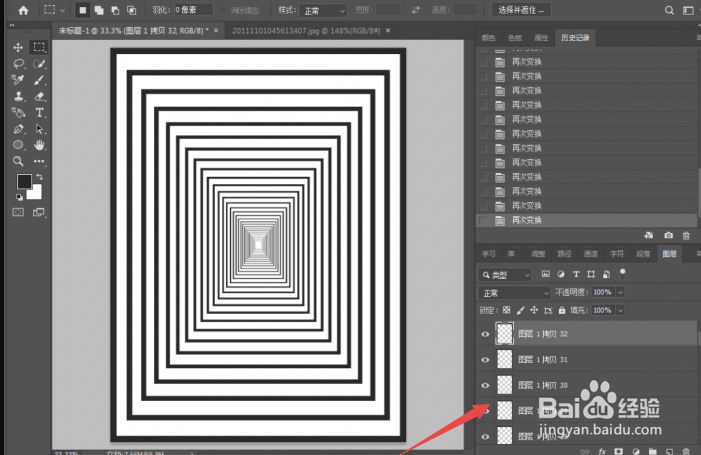Go to the Home screen icon
The width and height of the screenshot is (701, 455).
(23, 10)
